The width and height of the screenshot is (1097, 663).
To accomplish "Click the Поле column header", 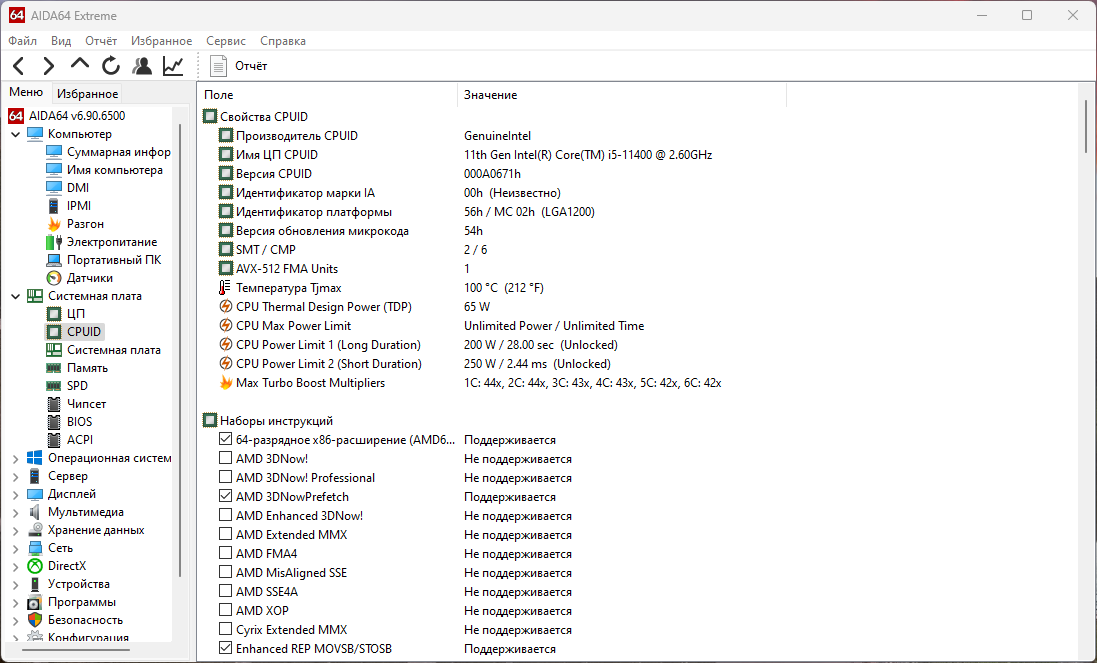I will pyautogui.click(x=328, y=95).
